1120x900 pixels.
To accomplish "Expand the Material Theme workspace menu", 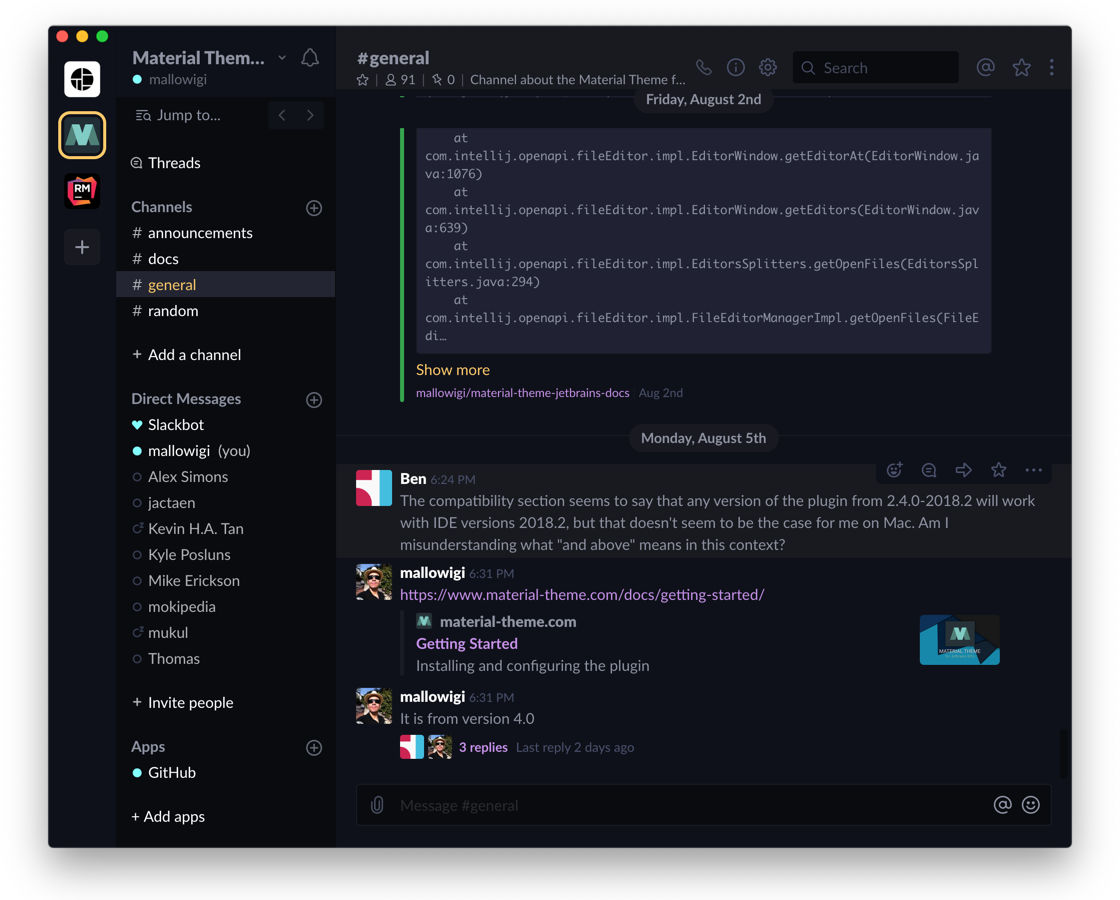I will [x=282, y=58].
